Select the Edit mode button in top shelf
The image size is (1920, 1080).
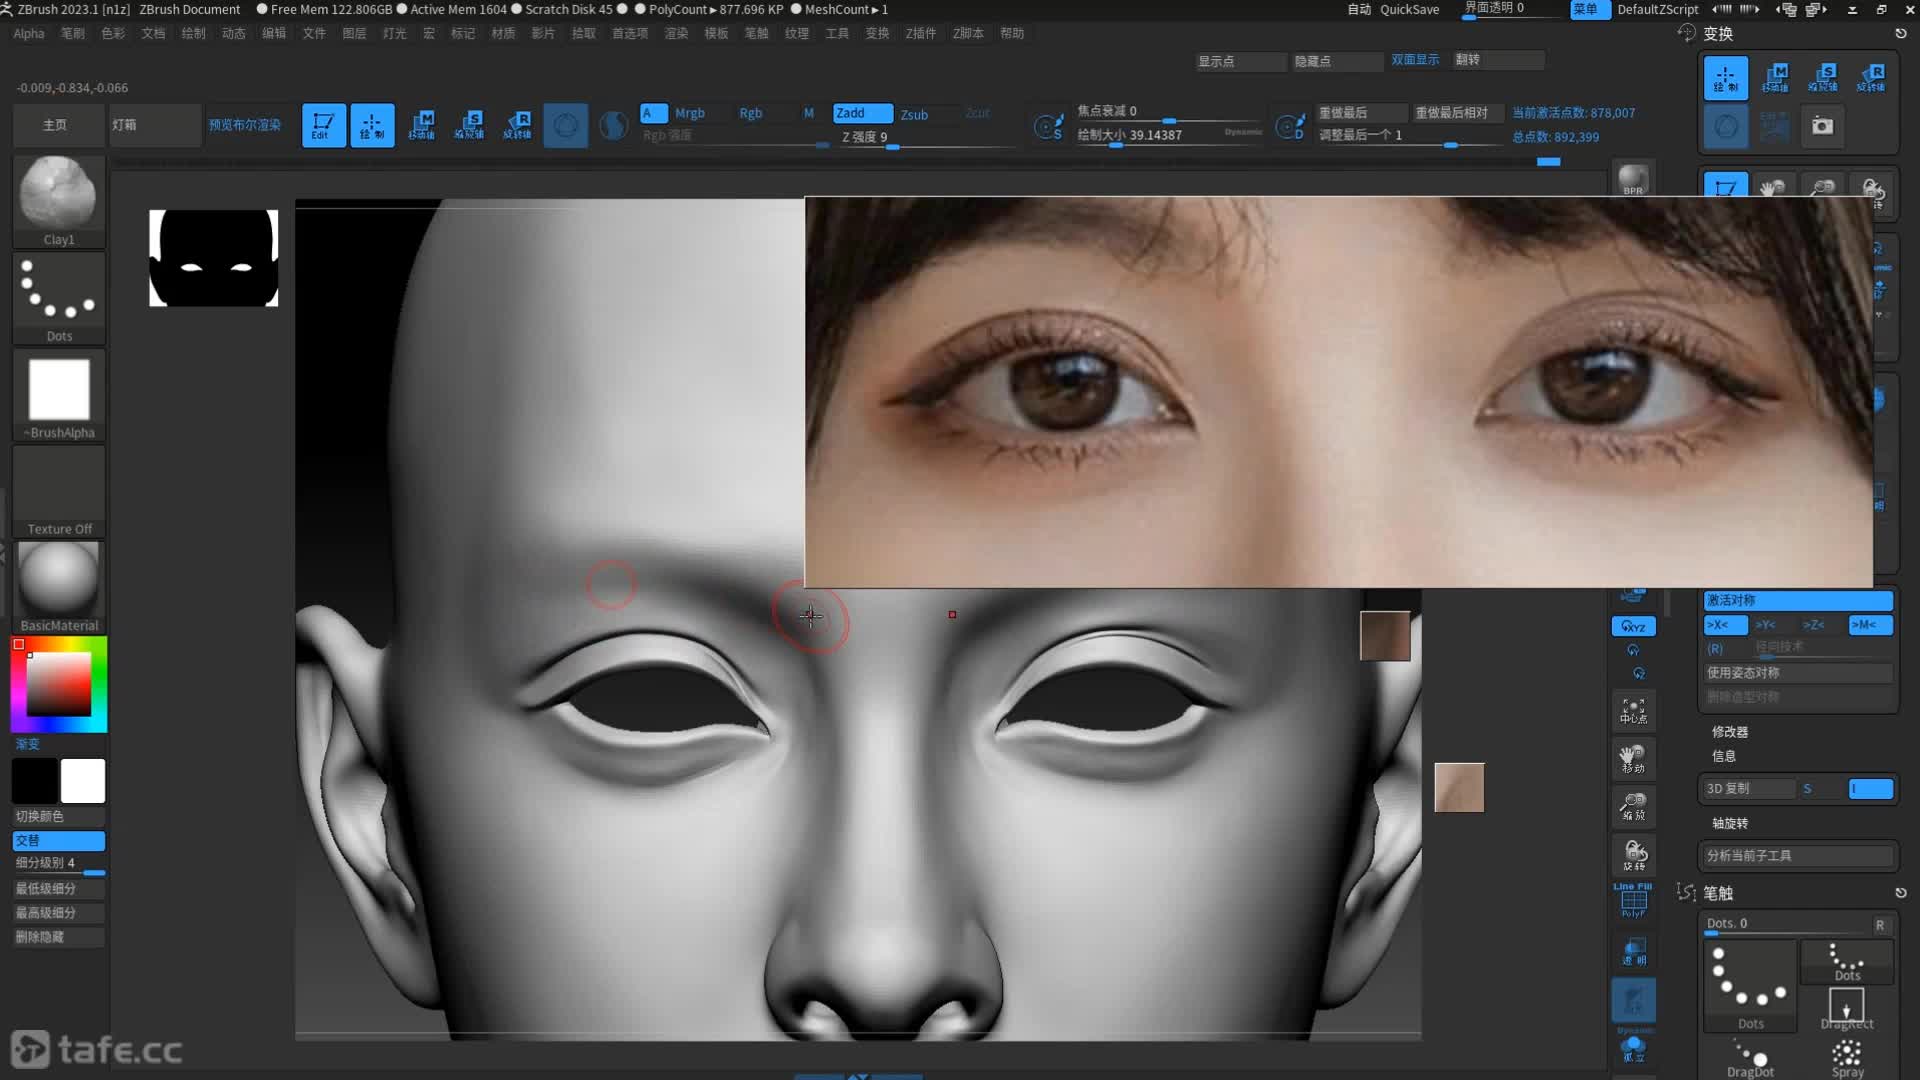324,125
